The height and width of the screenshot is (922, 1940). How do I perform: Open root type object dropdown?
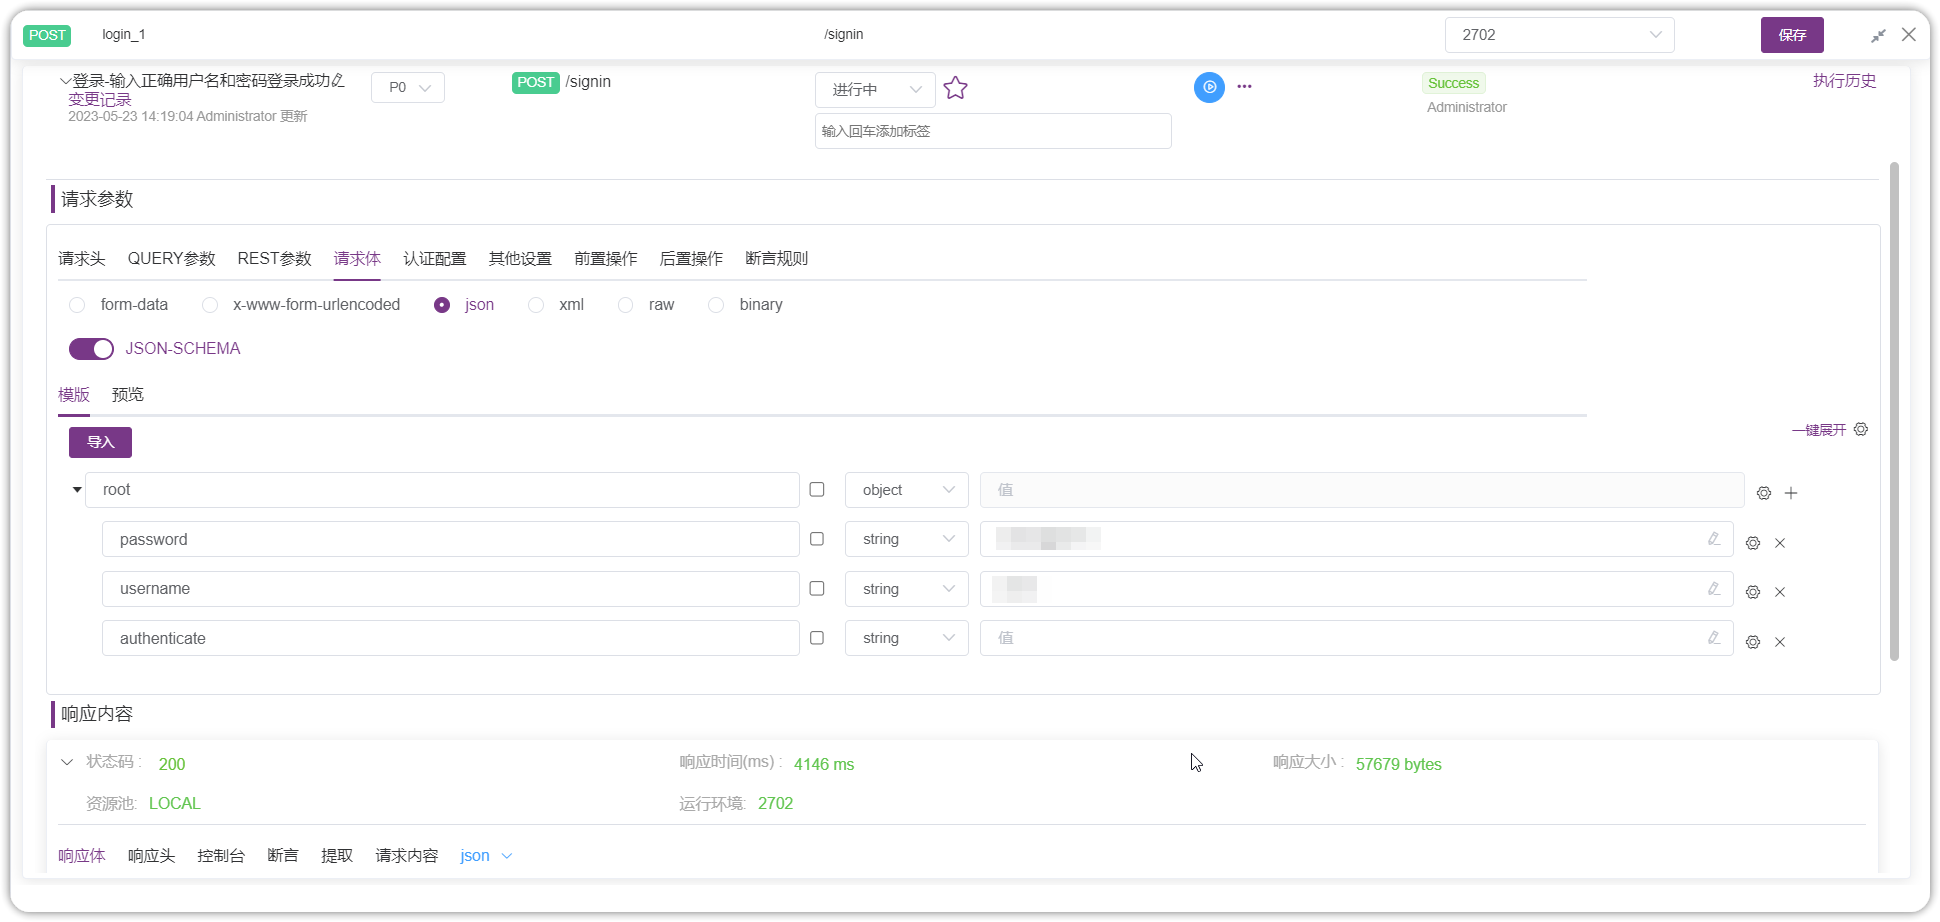click(x=907, y=490)
